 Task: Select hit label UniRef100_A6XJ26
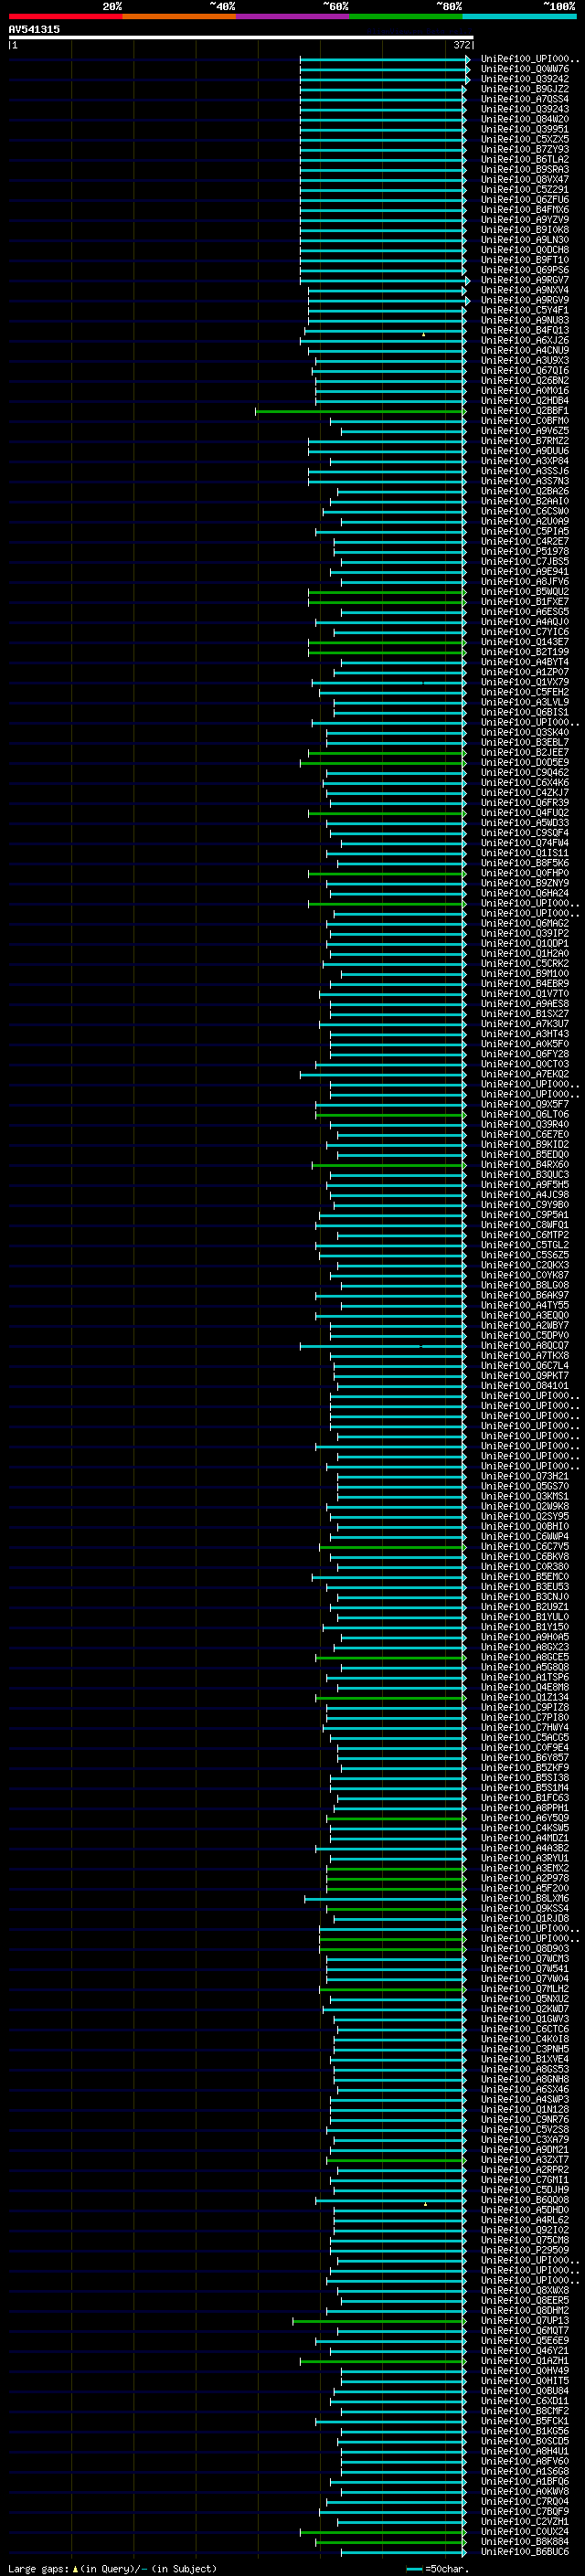point(525,340)
